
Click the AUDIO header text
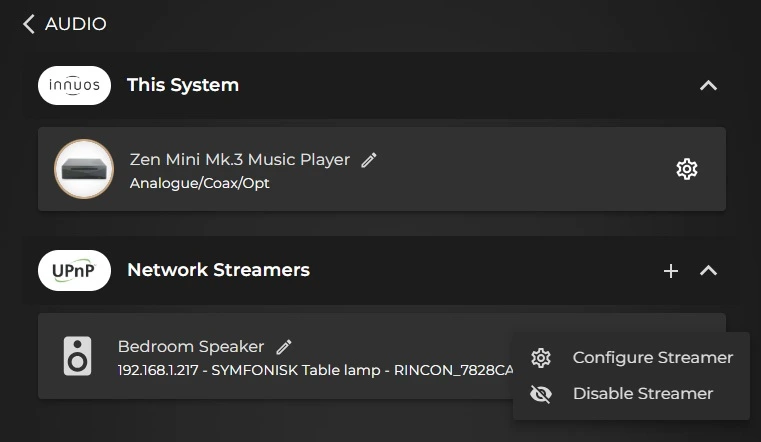(x=76, y=24)
